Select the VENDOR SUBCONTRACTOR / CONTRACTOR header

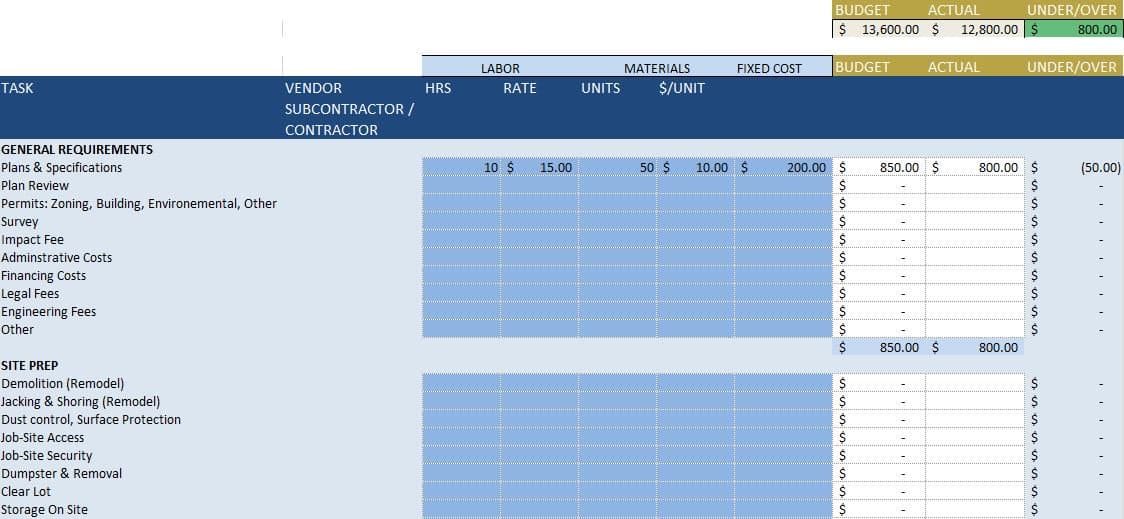click(350, 109)
